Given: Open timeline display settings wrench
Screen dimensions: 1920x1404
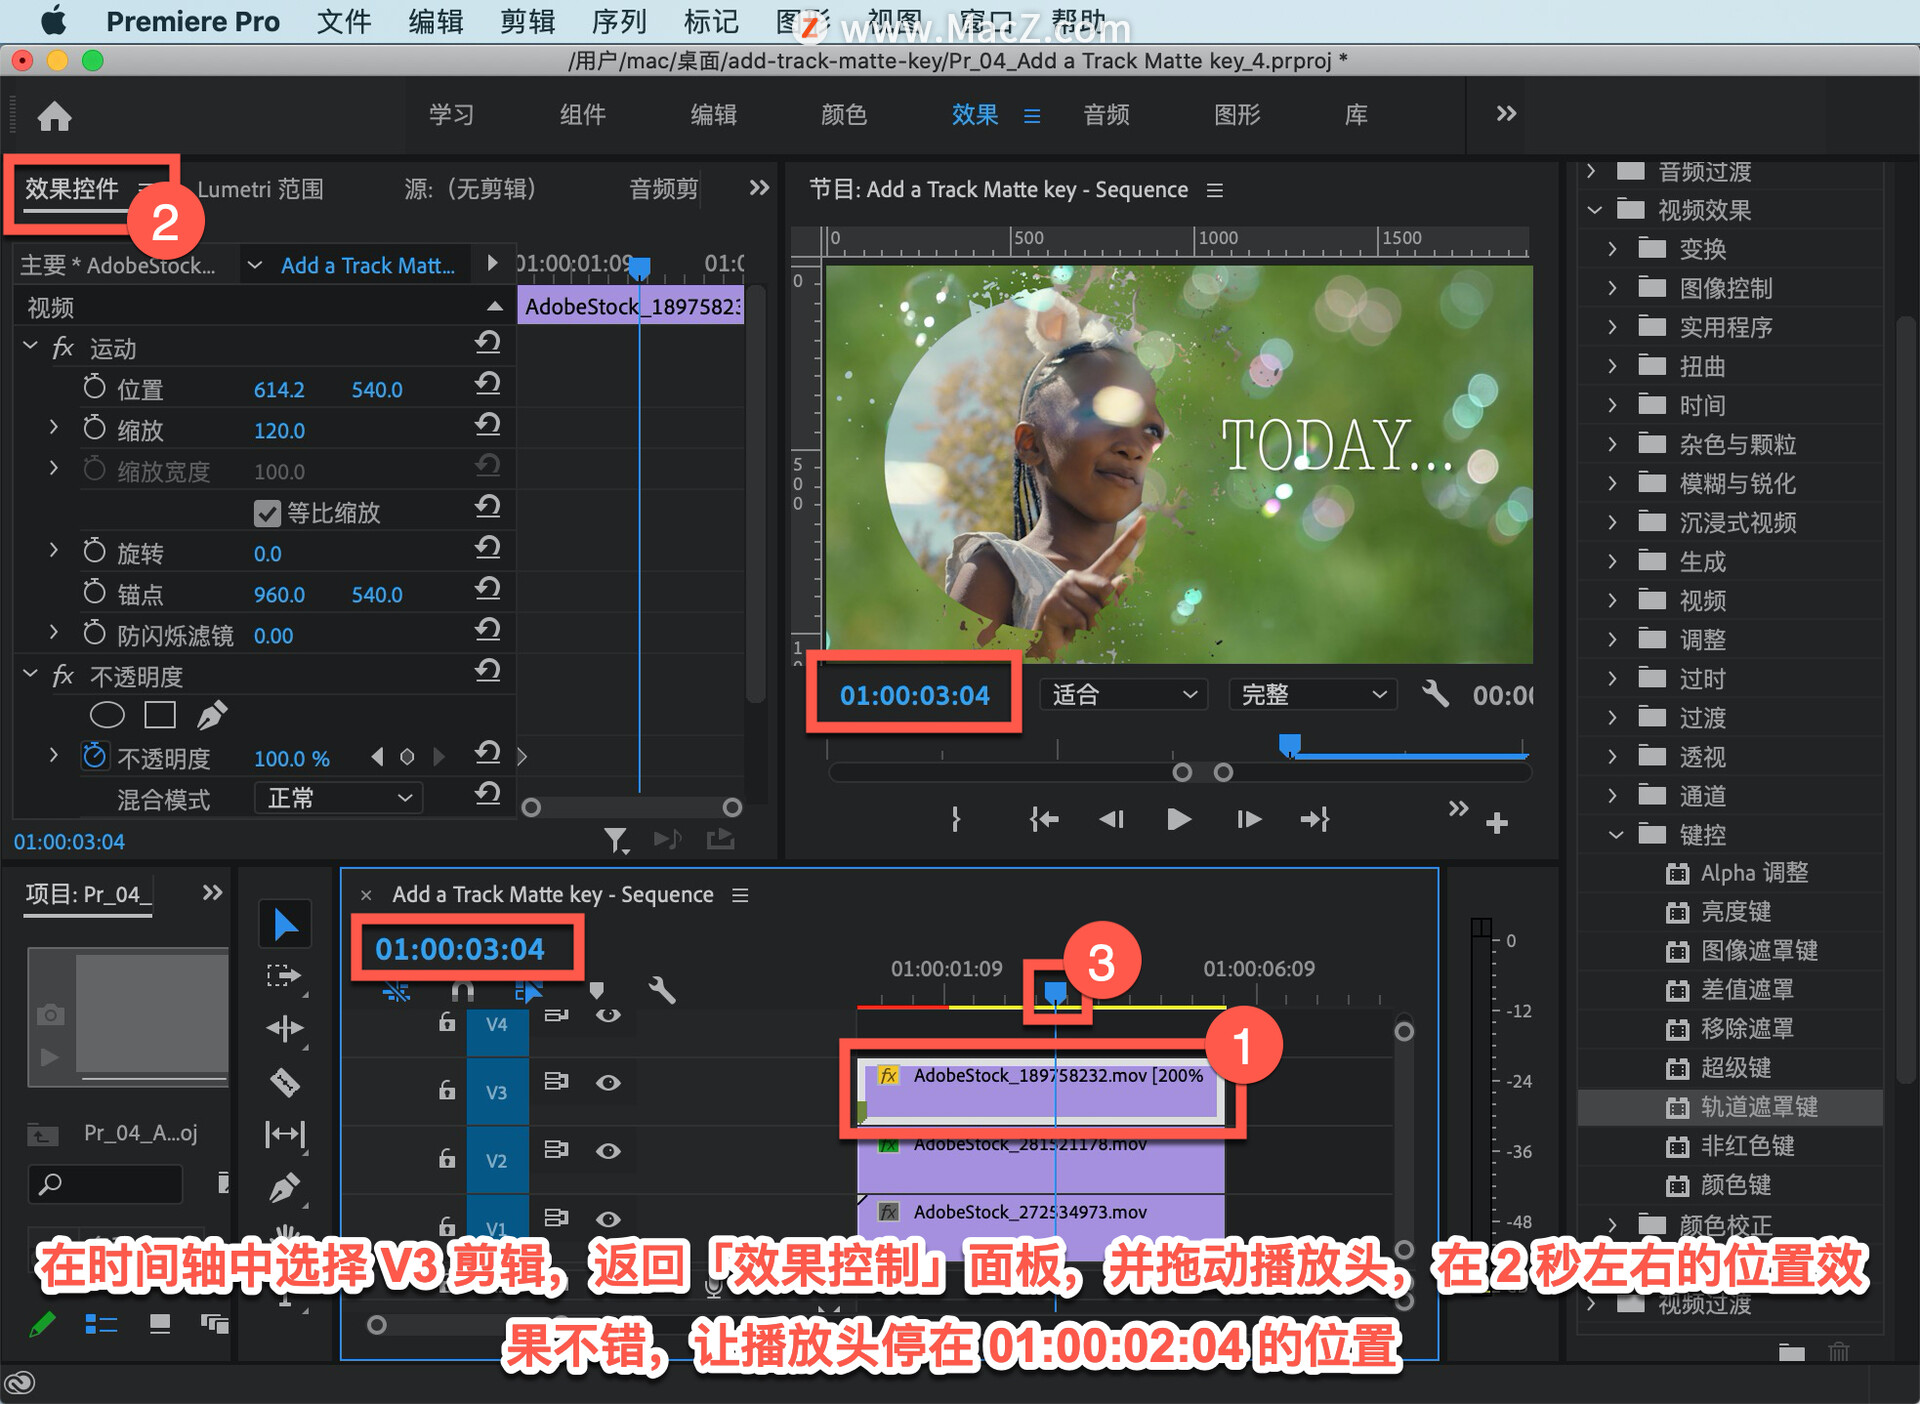Looking at the screenshot, I should point(662,990).
